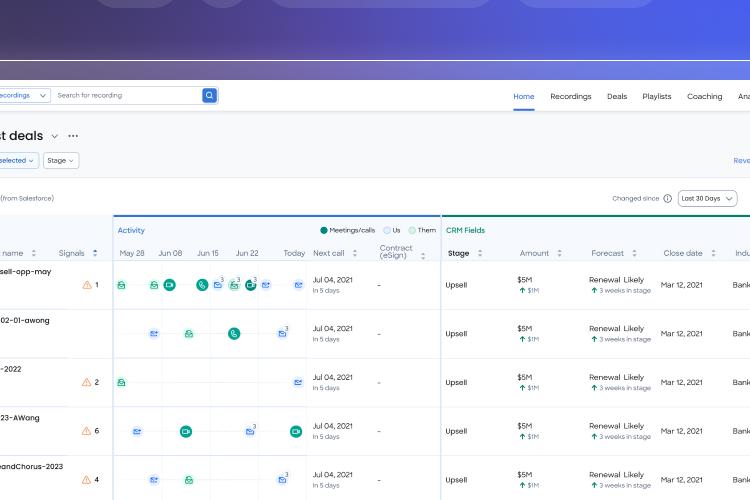Open the phone call activity in 02-01-awong row
Screen dimensions: 750x500
[x=234, y=334]
